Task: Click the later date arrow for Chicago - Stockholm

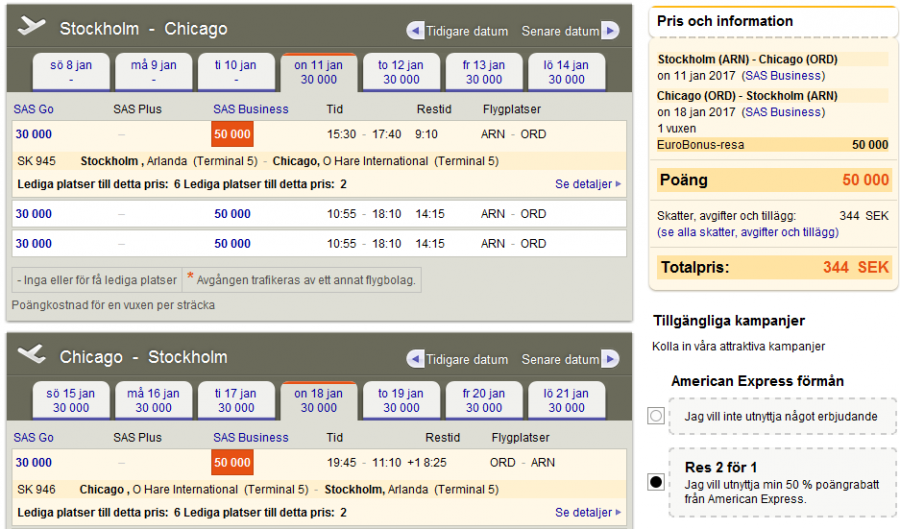Action: tap(610, 359)
